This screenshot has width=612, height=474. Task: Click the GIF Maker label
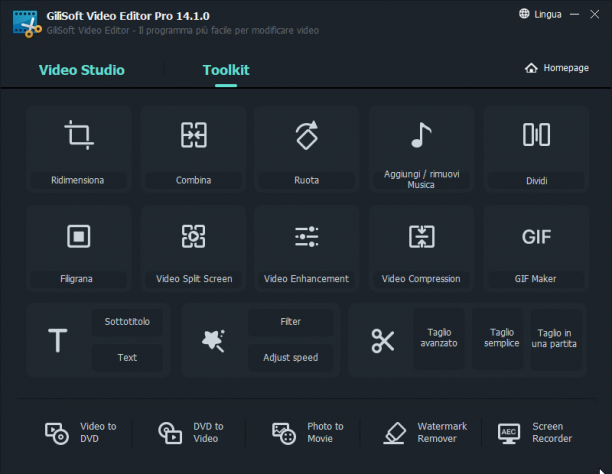coord(536,279)
